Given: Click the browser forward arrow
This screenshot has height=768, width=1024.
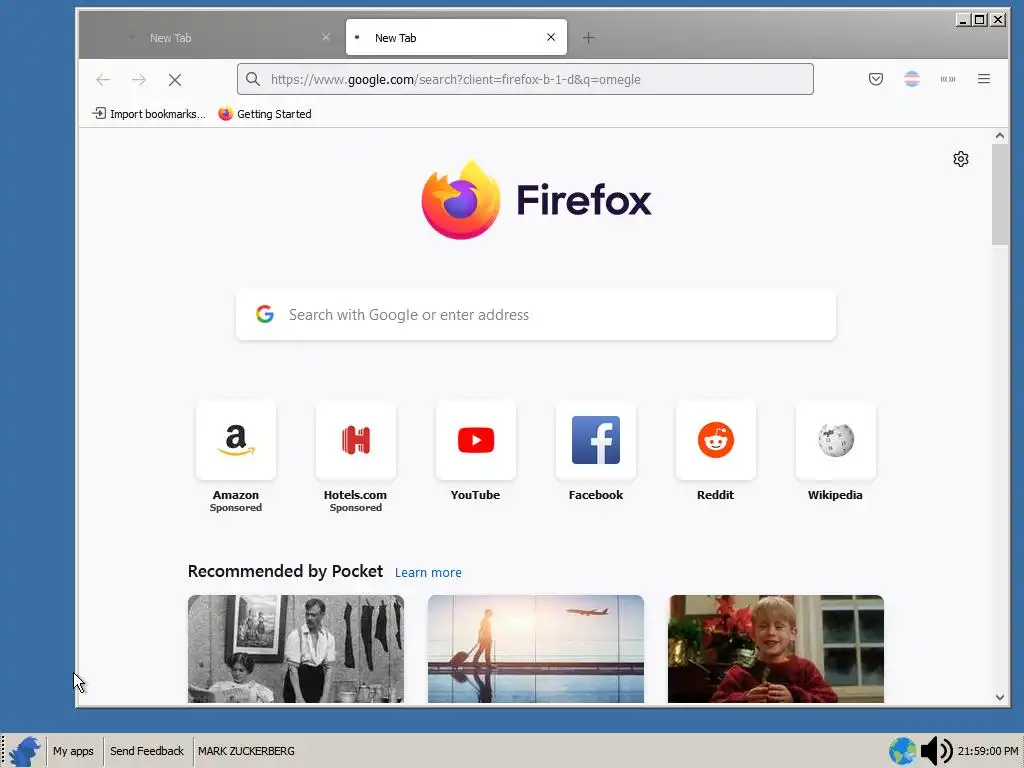Looking at the screenshot, I should click(x=138, y=80).
